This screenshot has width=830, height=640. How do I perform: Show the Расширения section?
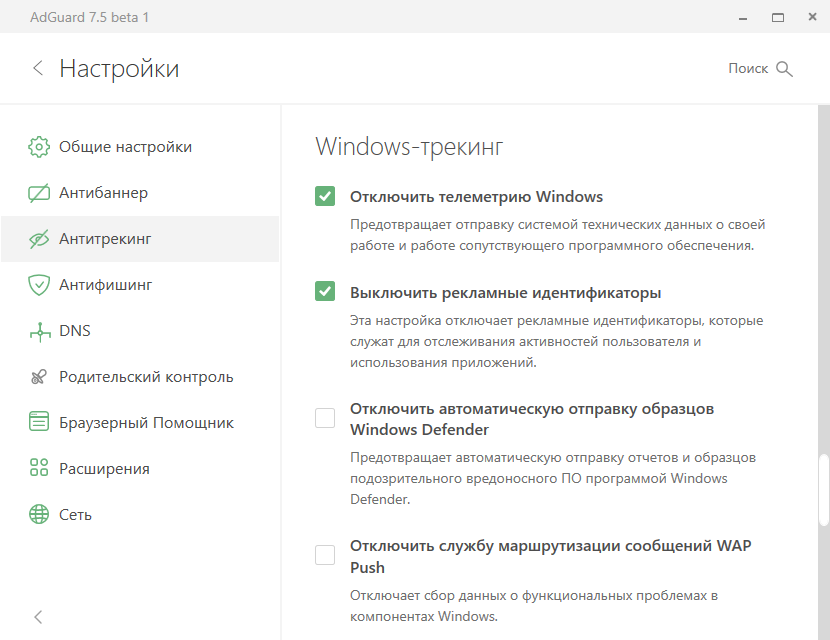(x=140, y=468)
